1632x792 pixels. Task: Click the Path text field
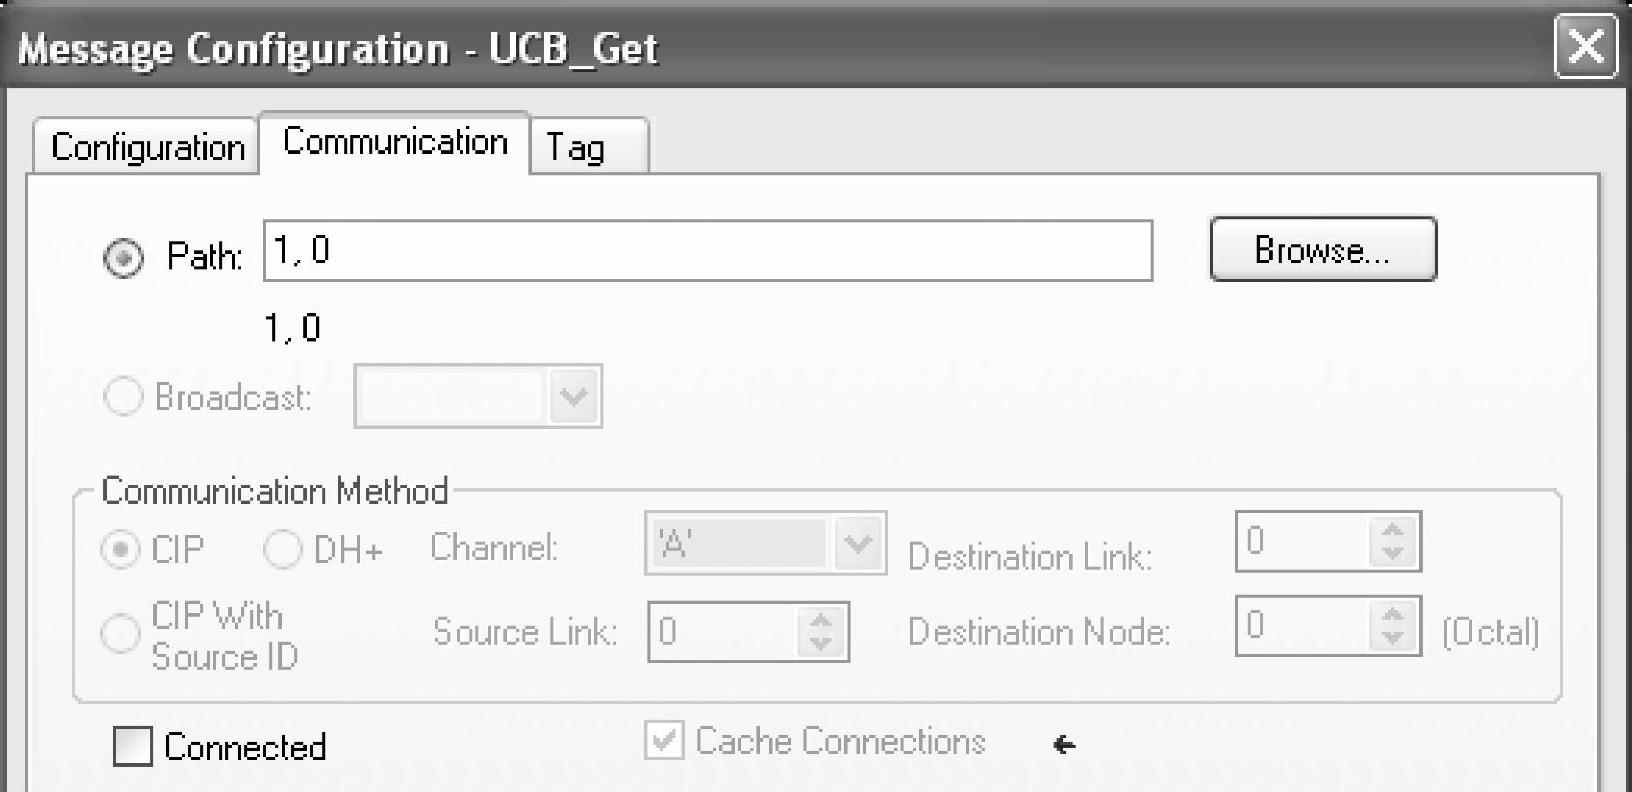[707, 251]
